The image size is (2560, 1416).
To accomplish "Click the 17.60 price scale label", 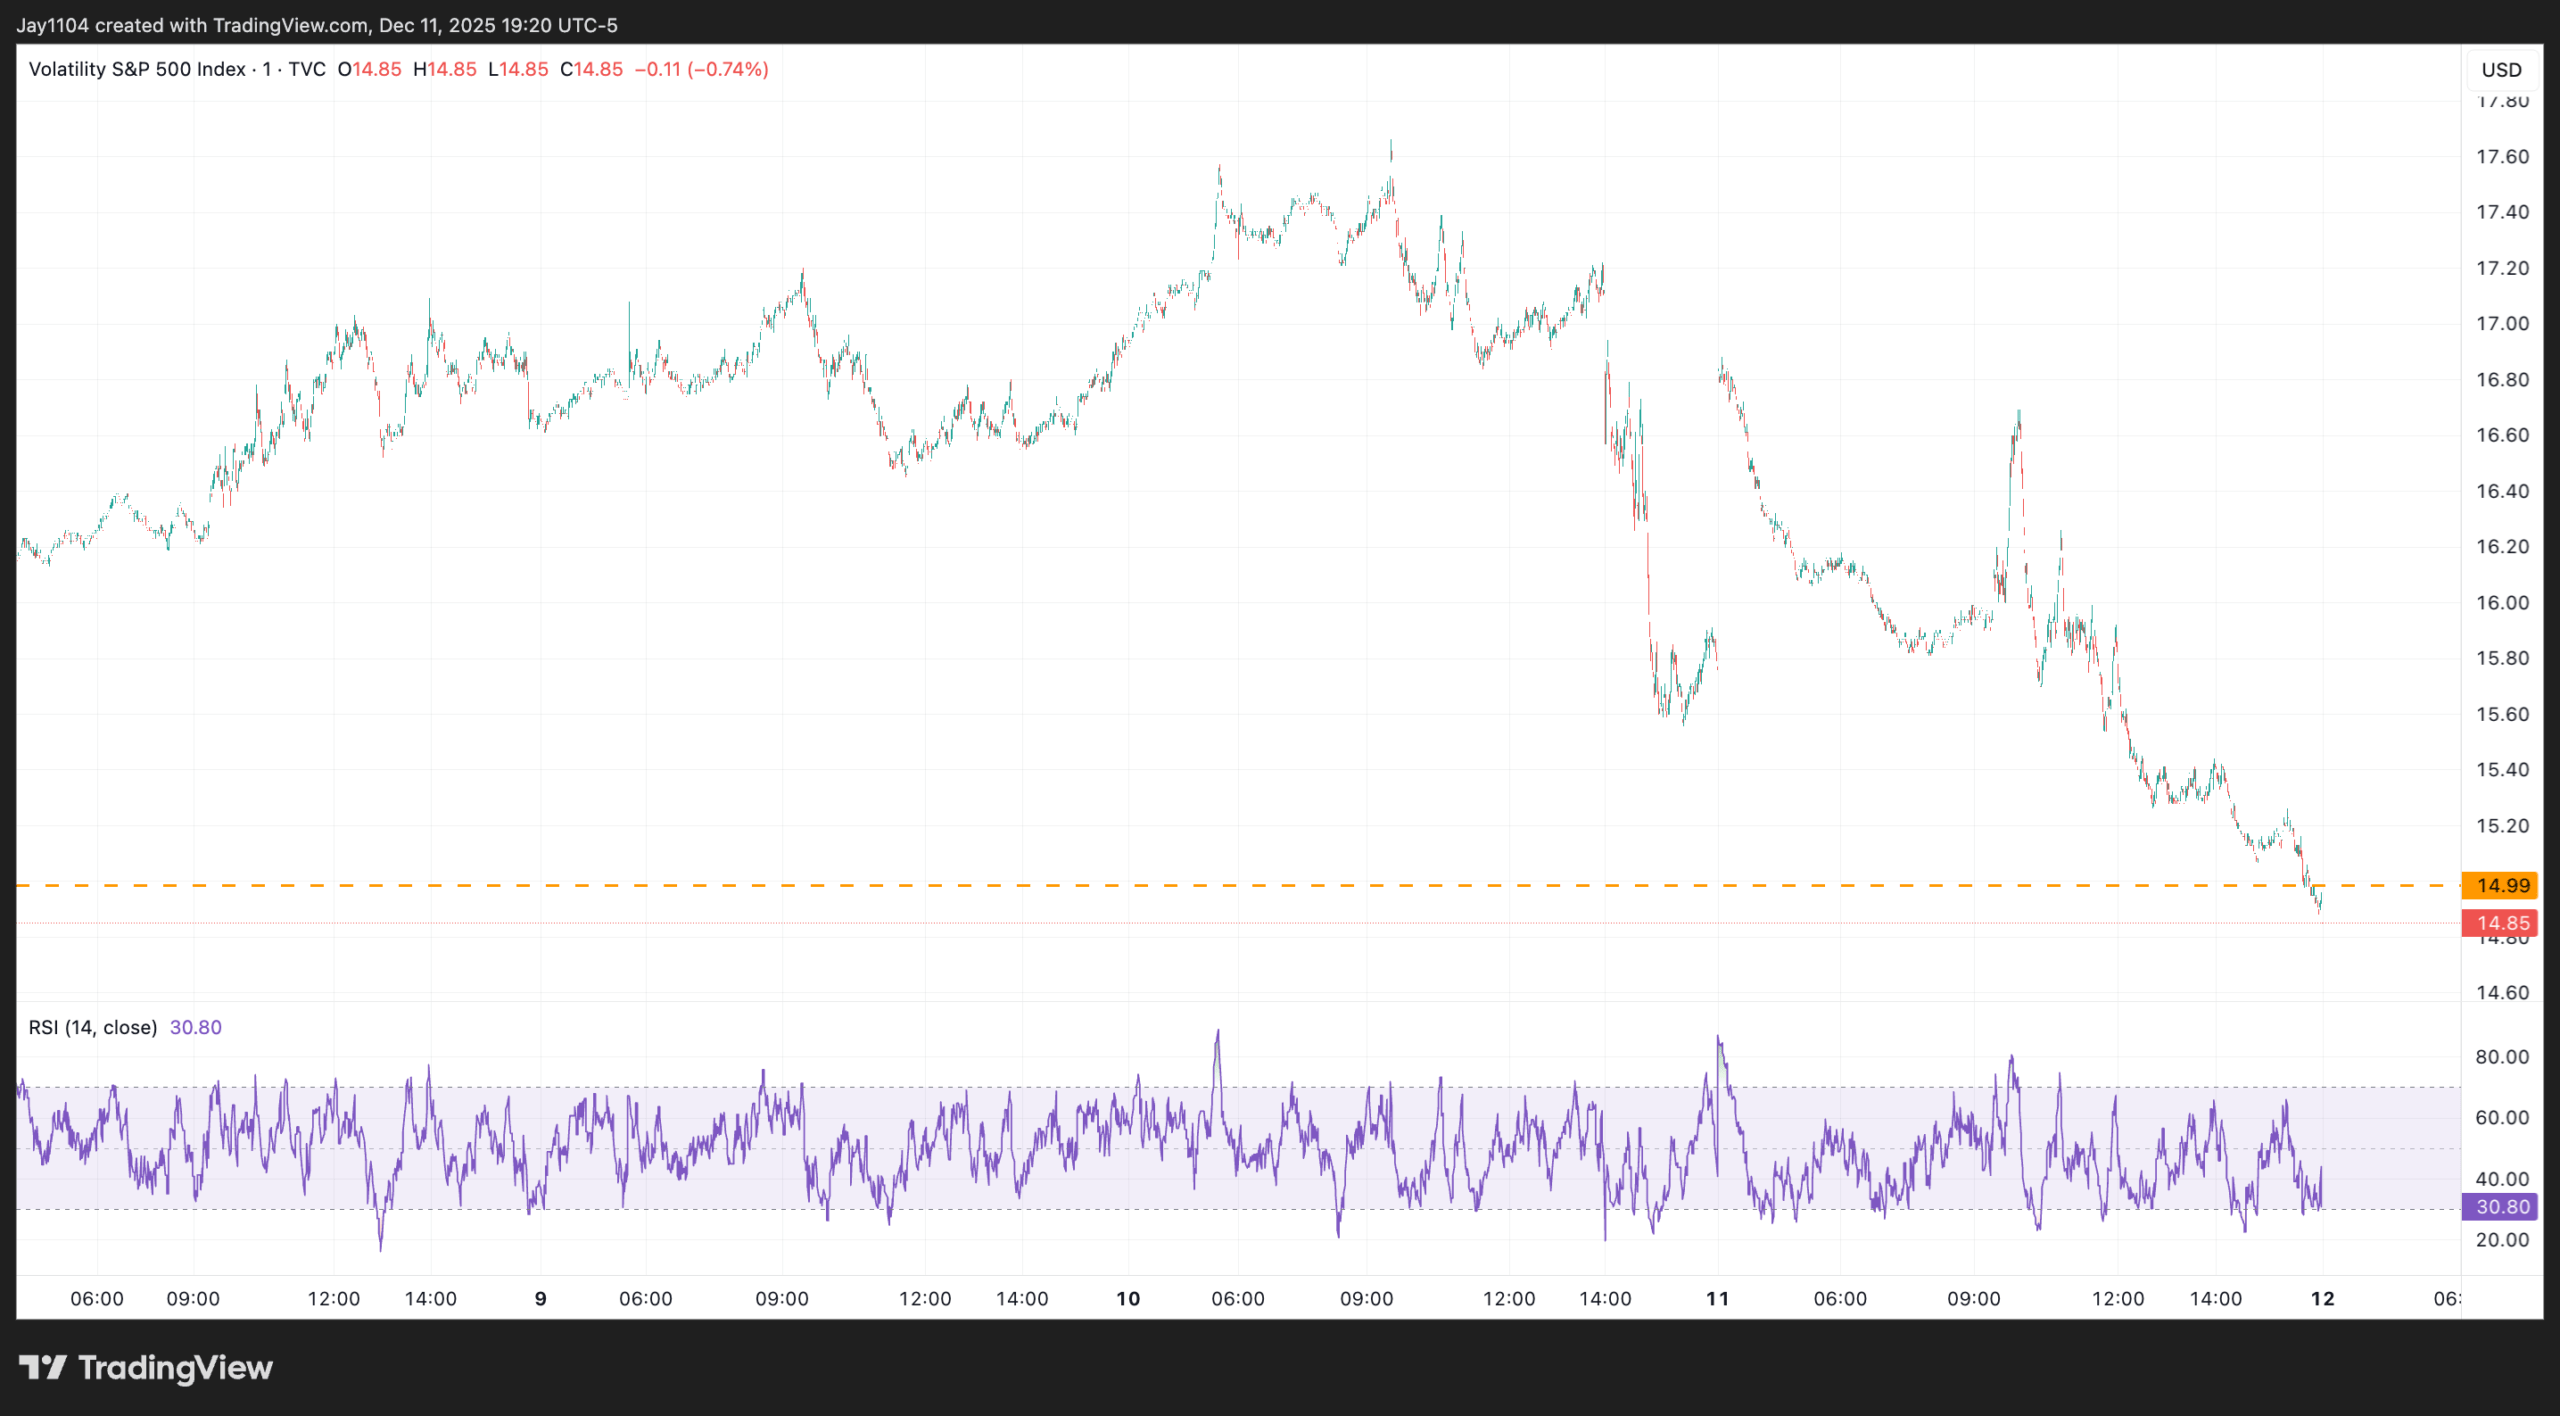I will click(2501, 156).
